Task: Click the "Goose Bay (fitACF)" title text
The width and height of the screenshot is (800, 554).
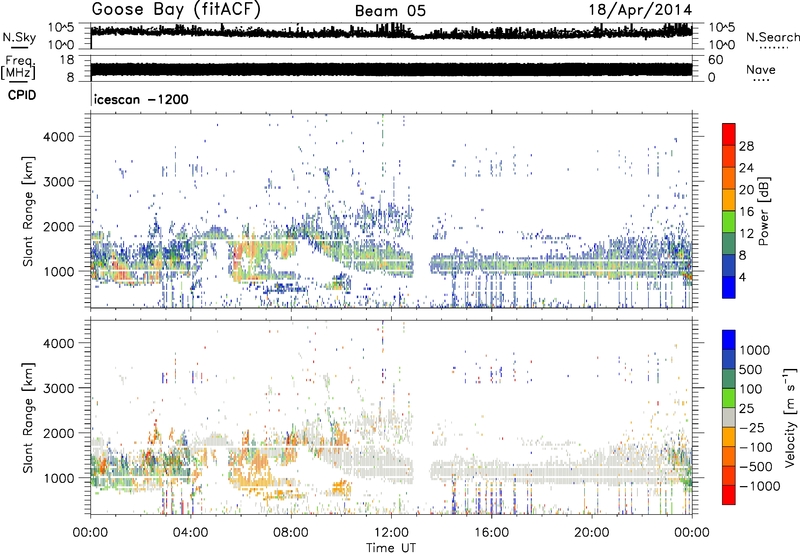Action: pyautogui.click(x=176, y=10)
